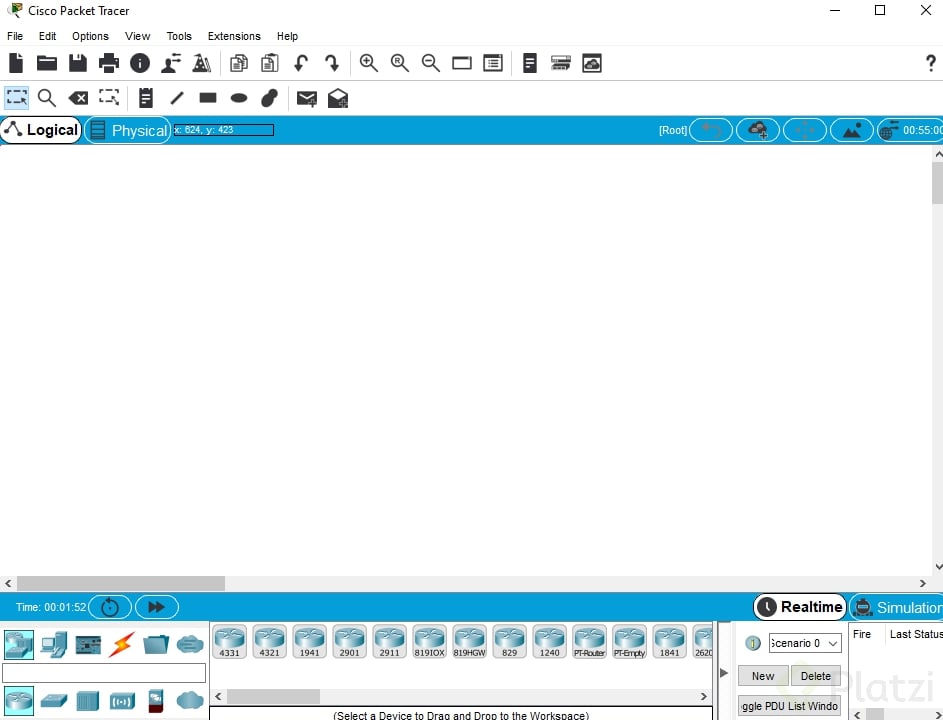
Task: Switch to Simulation mode
Action: click(x=897, y=608)
